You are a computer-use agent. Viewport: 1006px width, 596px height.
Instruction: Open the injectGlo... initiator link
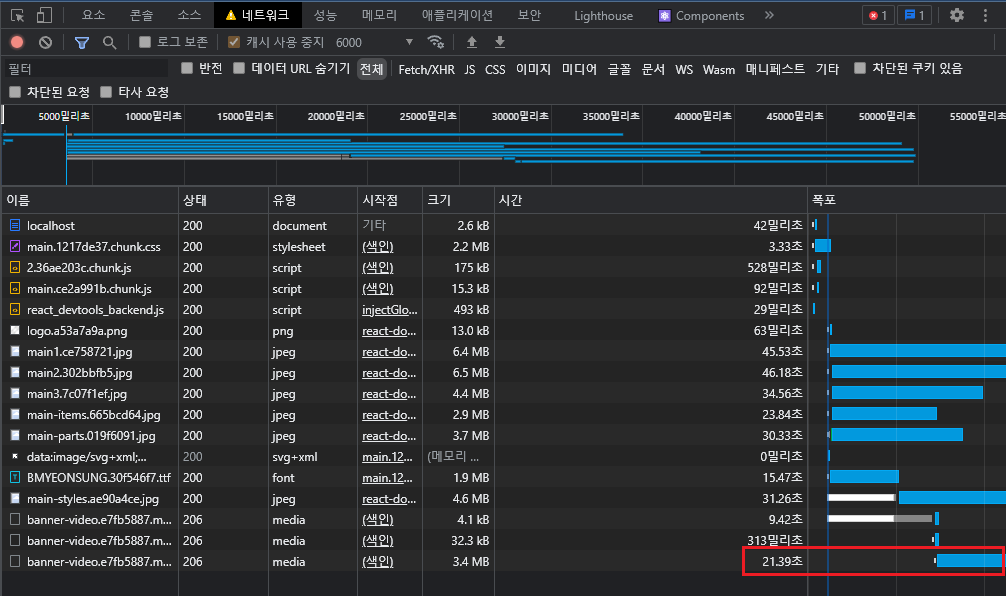(x=389, y=310)
